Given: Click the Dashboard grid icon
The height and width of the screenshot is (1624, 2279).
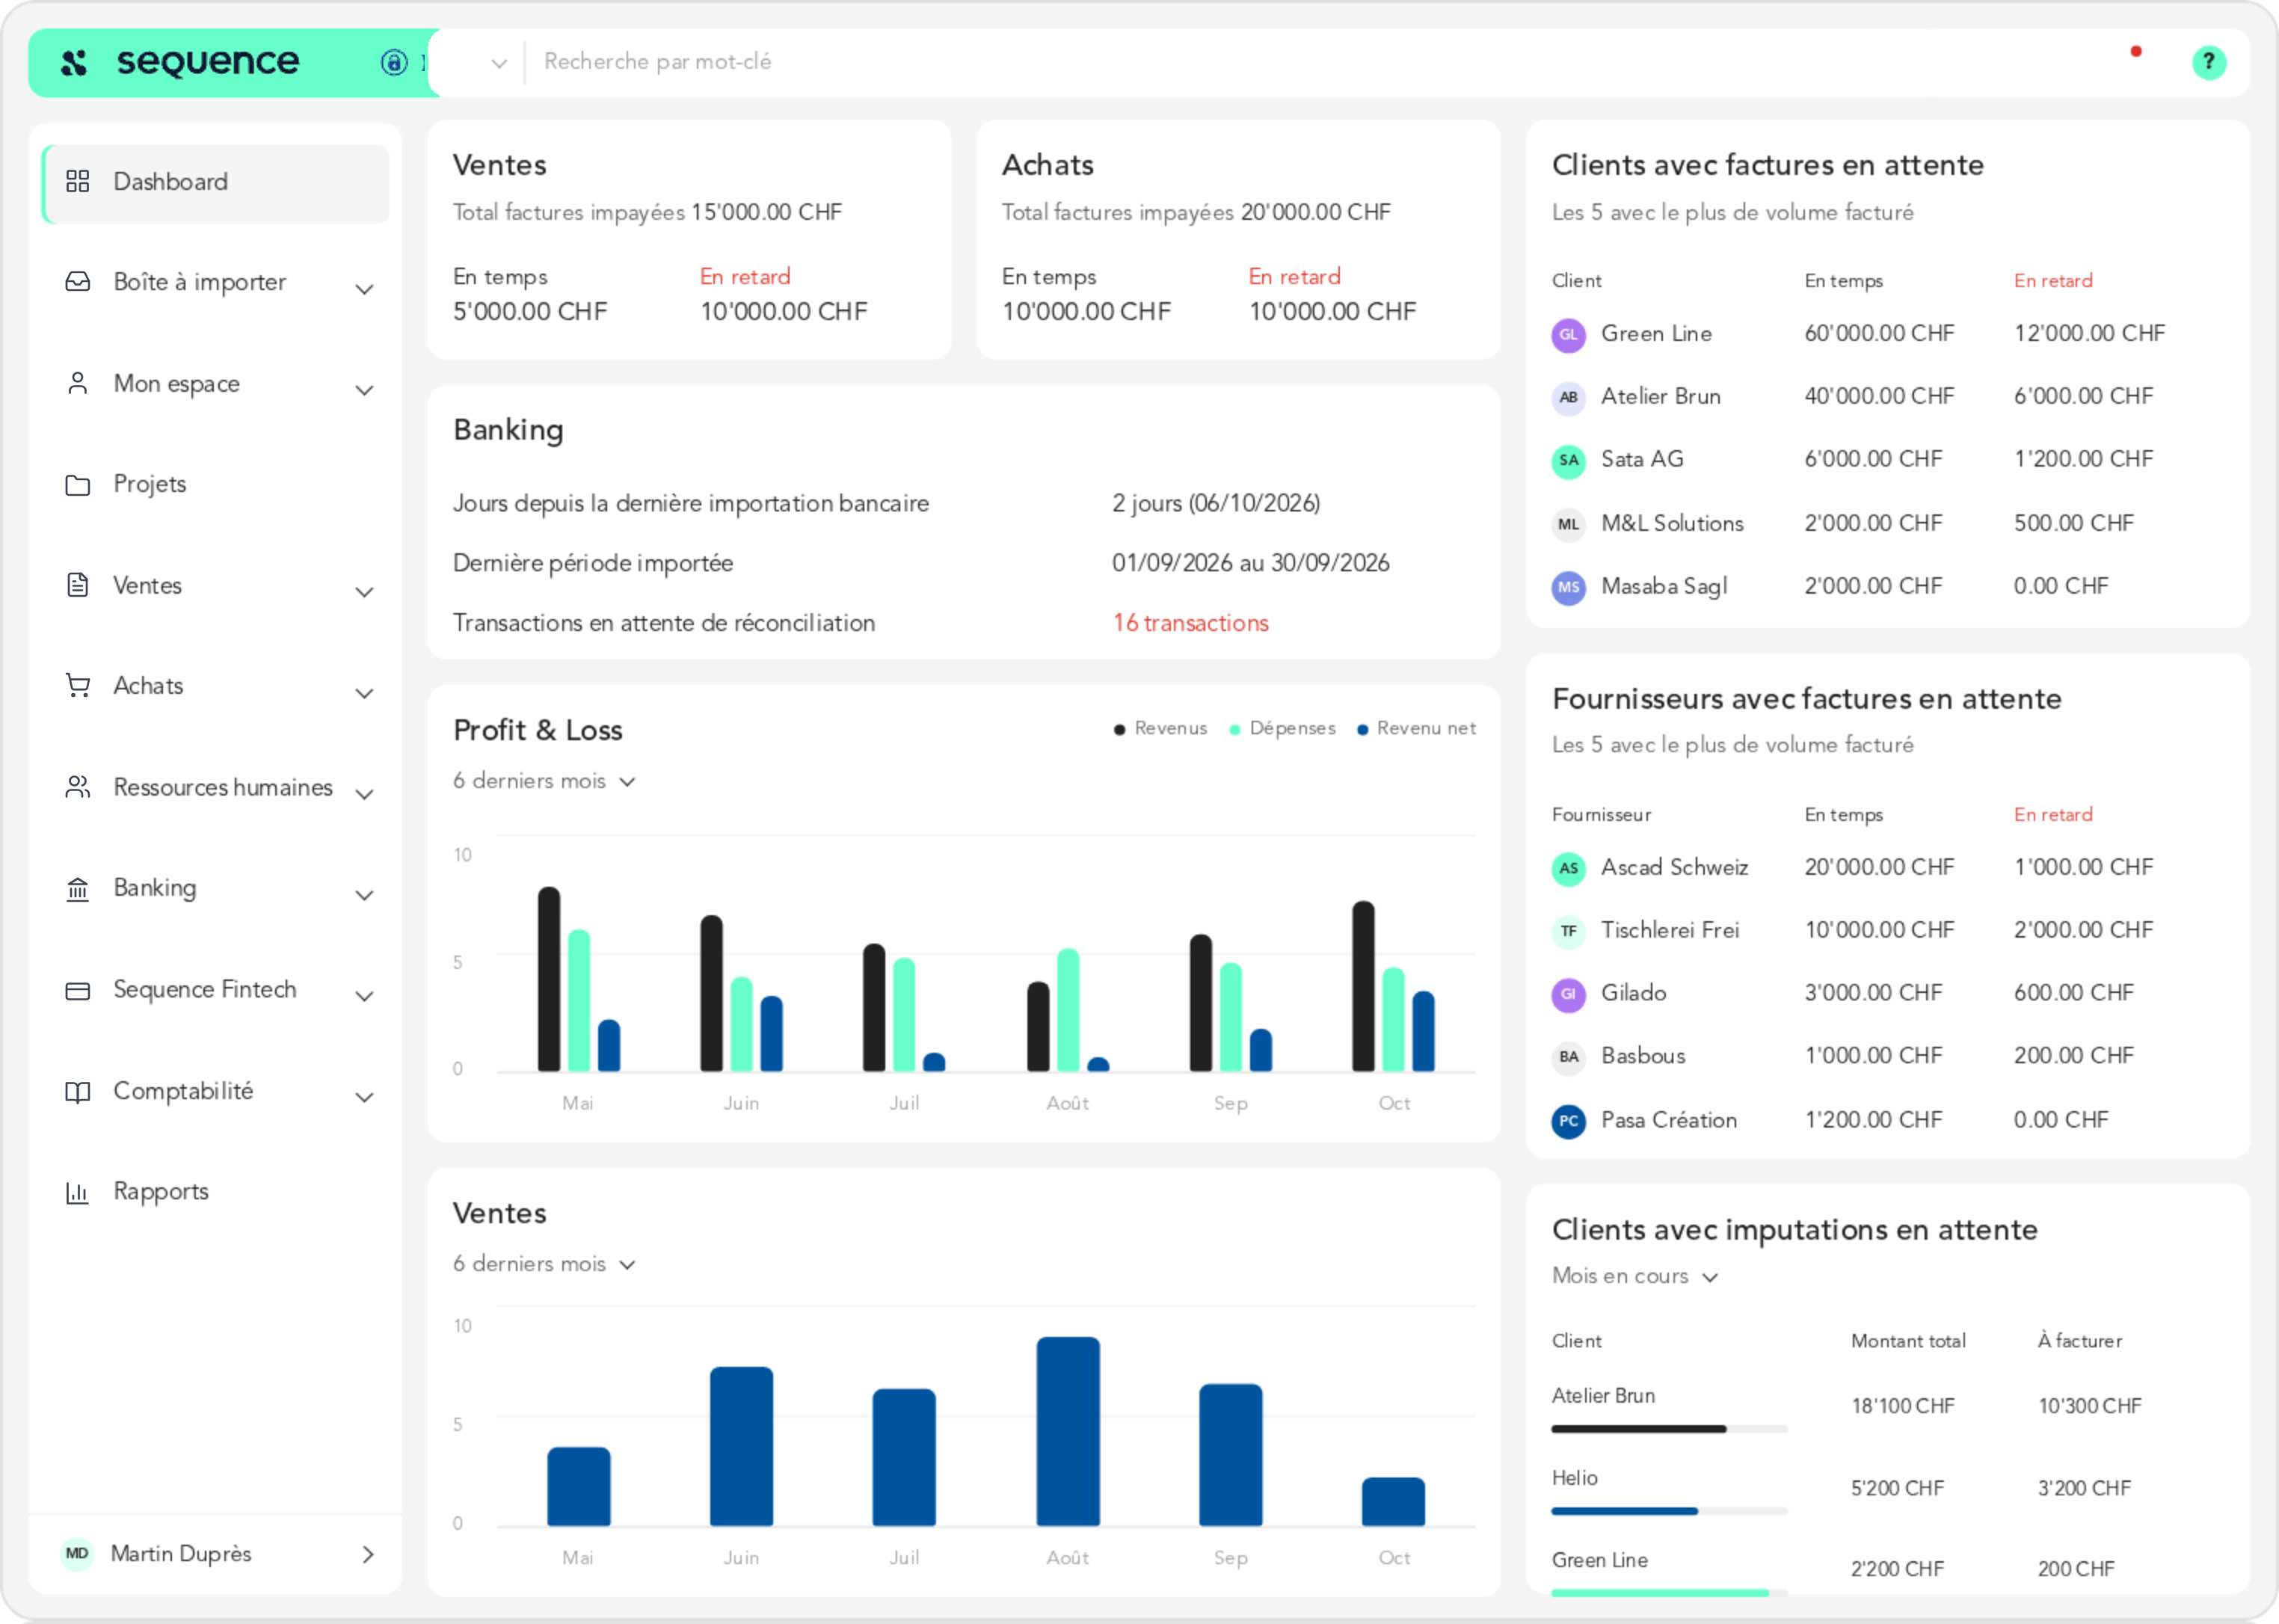Looking at the screenshot, I should [x=77, y=181].
